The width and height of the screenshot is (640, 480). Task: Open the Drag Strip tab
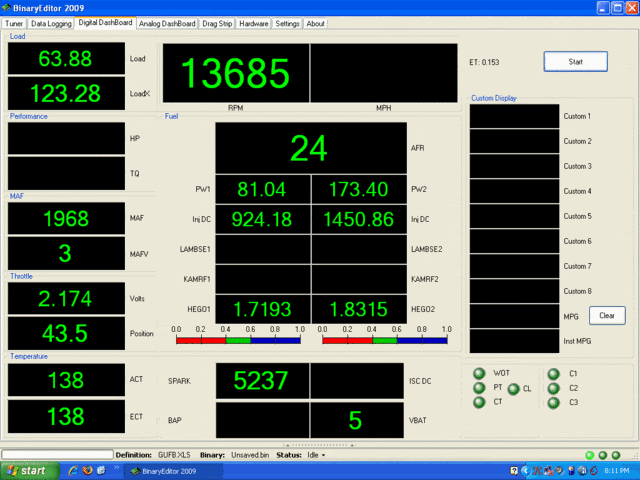pos(217,24)
